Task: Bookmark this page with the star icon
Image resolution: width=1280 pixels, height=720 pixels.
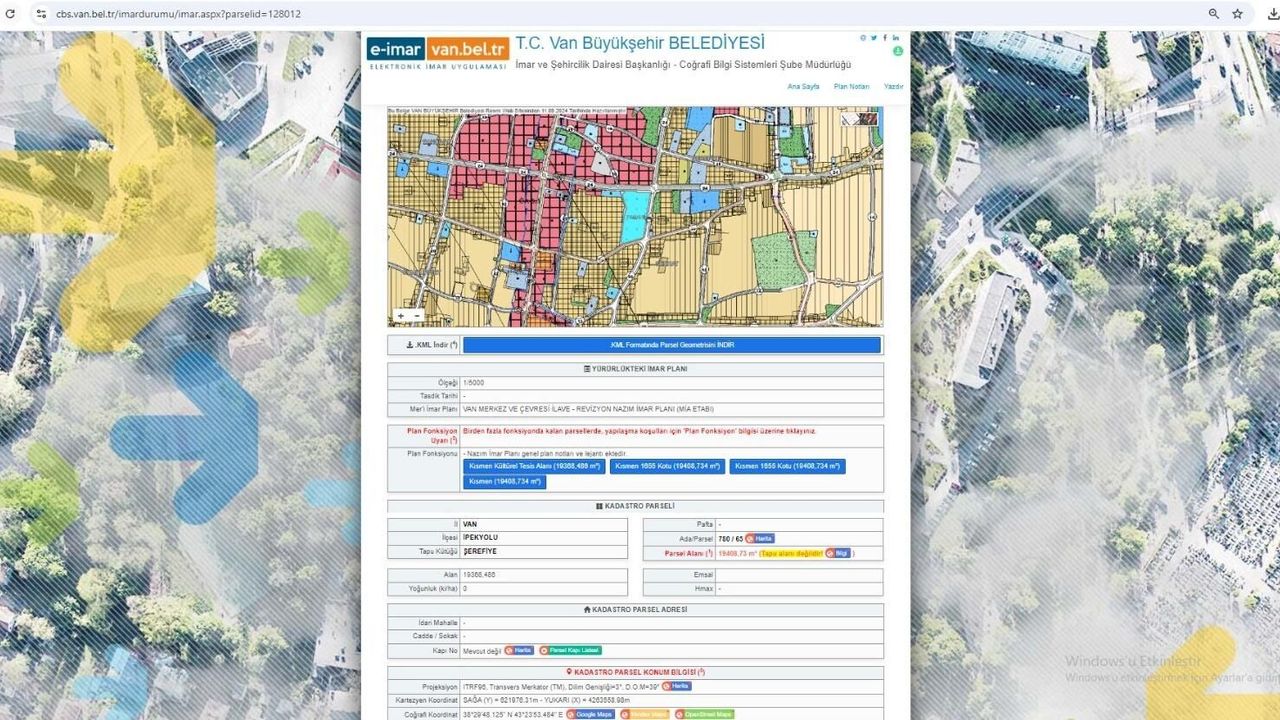Action: click(x=1237, y=14)
